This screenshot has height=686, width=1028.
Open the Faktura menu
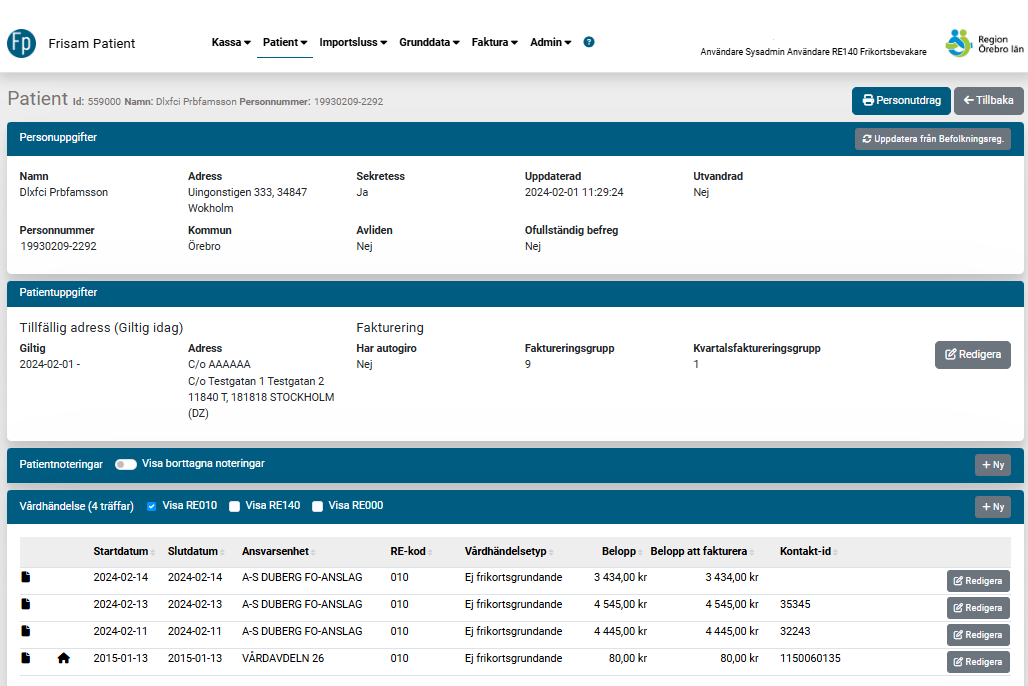(495, 42)
